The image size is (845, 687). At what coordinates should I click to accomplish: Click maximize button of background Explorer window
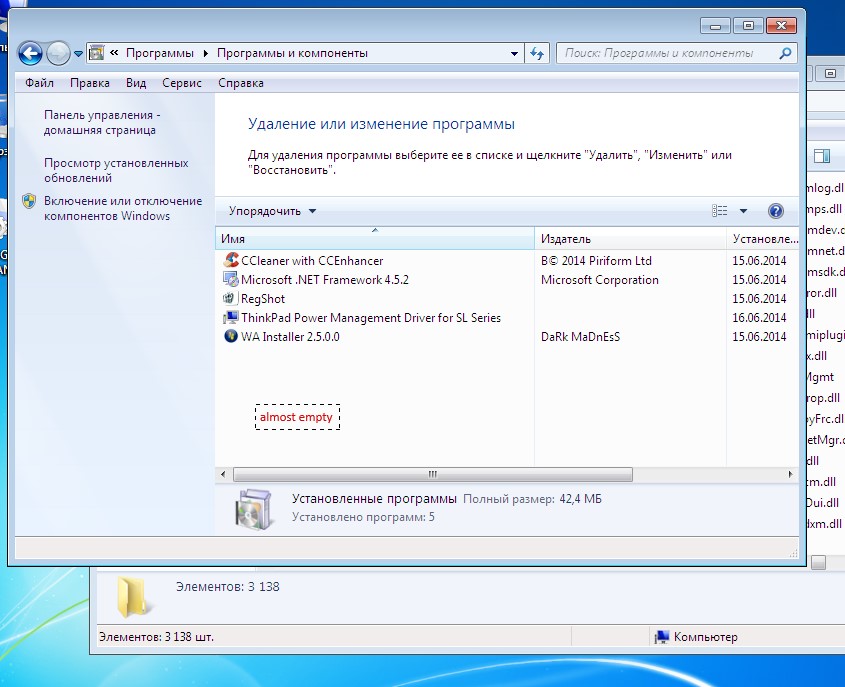click(x=830, y=73)
